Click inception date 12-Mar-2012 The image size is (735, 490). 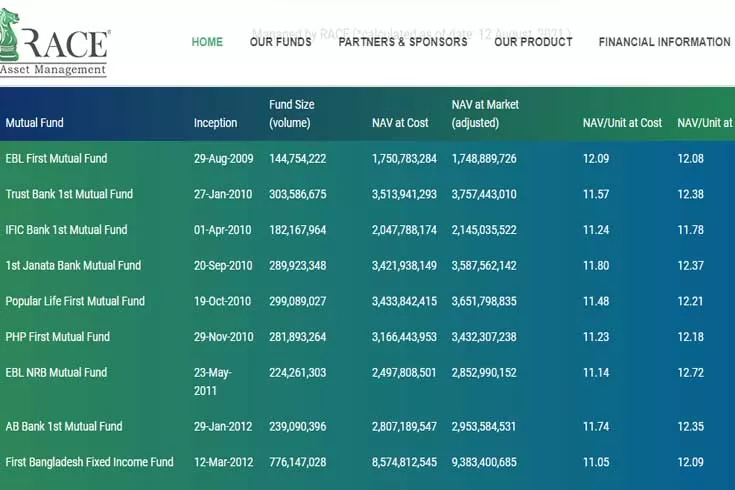click(x=224, y=462)
